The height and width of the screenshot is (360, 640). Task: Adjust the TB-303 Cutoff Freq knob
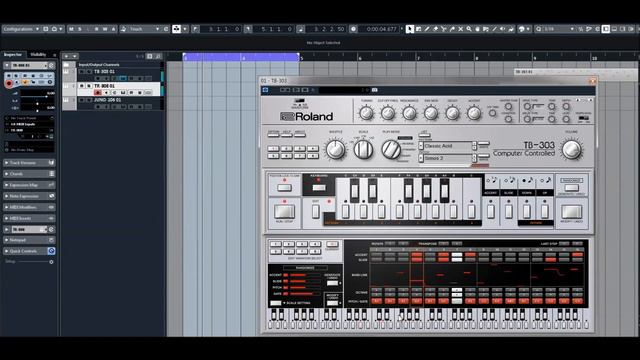coord(387,113)
